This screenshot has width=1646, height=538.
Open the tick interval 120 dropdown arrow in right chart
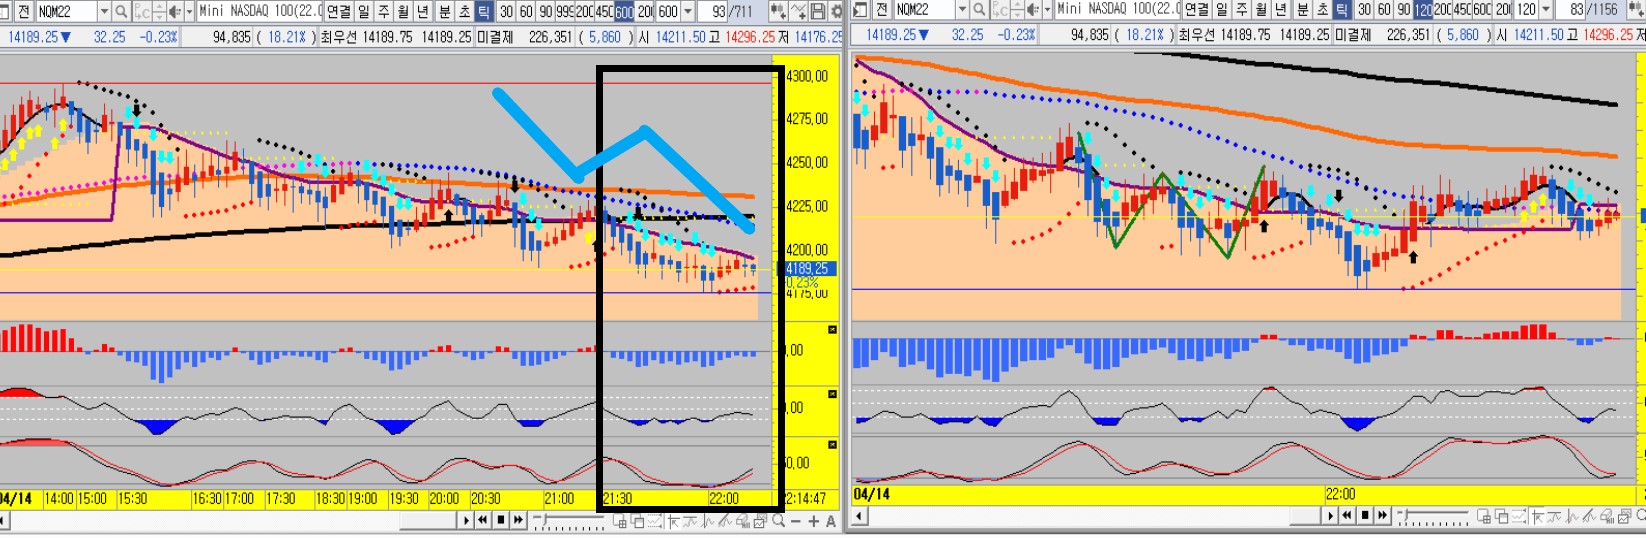[x=1546, y=11]
